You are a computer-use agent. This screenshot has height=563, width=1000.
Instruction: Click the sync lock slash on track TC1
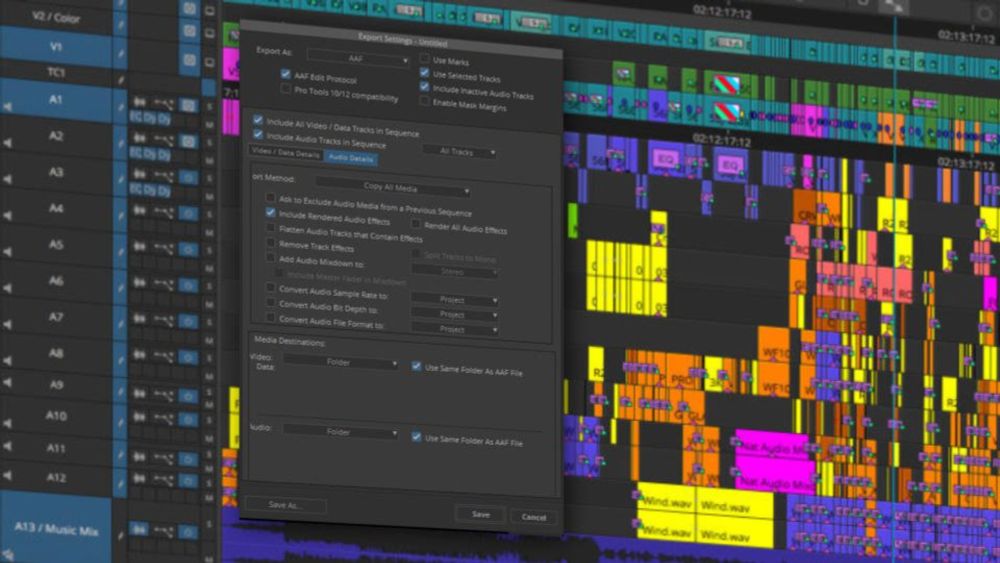point(119,80)
